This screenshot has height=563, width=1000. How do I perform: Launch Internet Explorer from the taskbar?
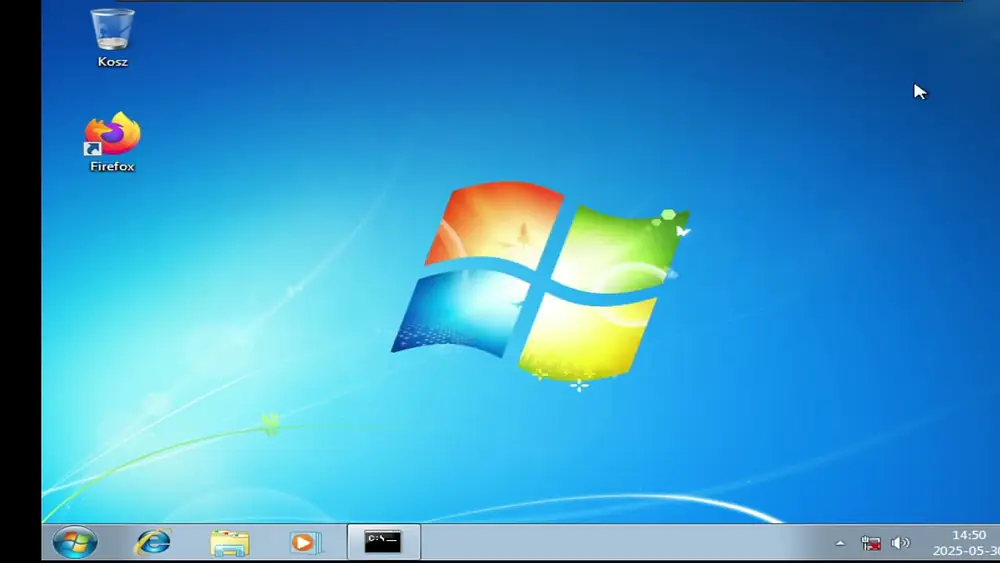153,543
